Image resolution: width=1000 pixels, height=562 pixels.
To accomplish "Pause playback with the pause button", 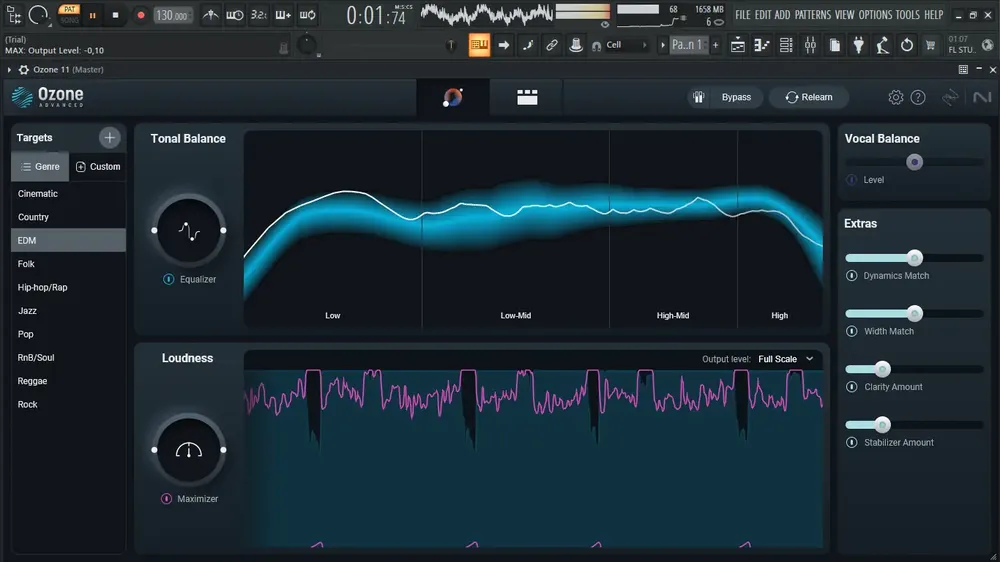I will (x=92, y=15).
